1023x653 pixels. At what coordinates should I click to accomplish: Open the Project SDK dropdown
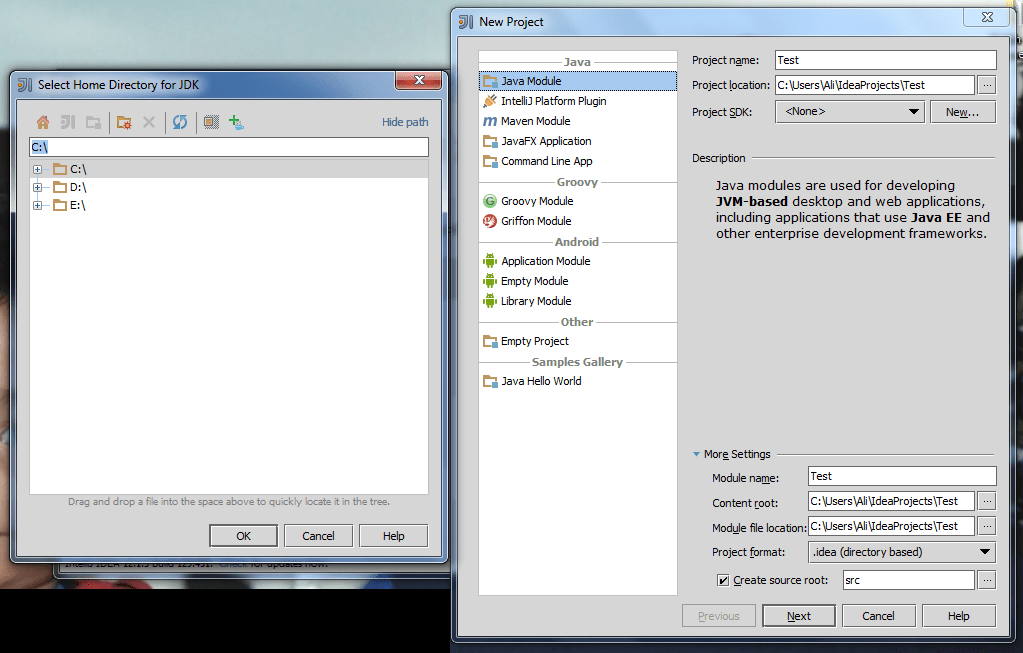click(912, 111)
